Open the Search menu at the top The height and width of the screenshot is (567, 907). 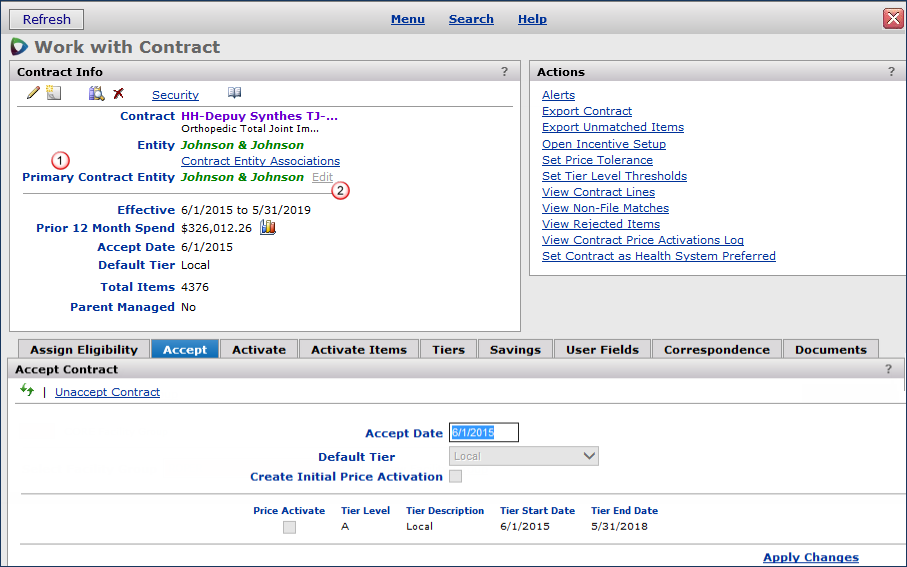coord(471,19)
